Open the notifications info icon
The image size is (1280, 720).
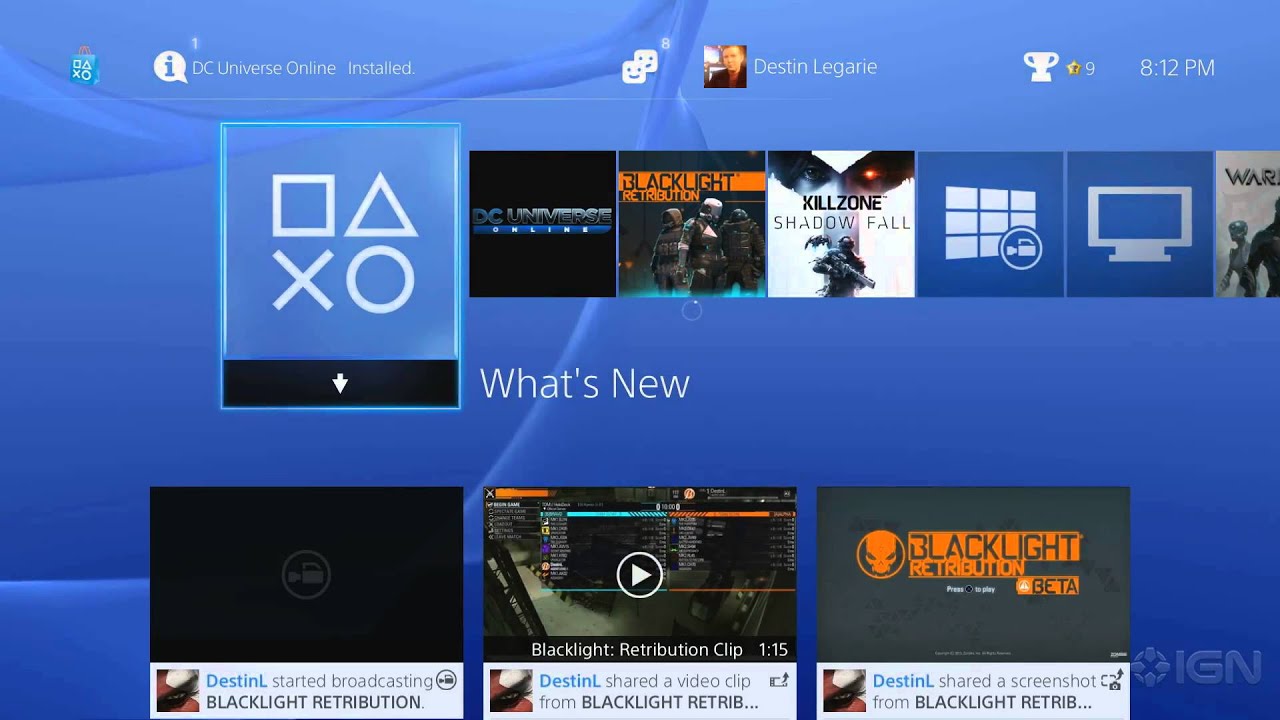(170, 67)
